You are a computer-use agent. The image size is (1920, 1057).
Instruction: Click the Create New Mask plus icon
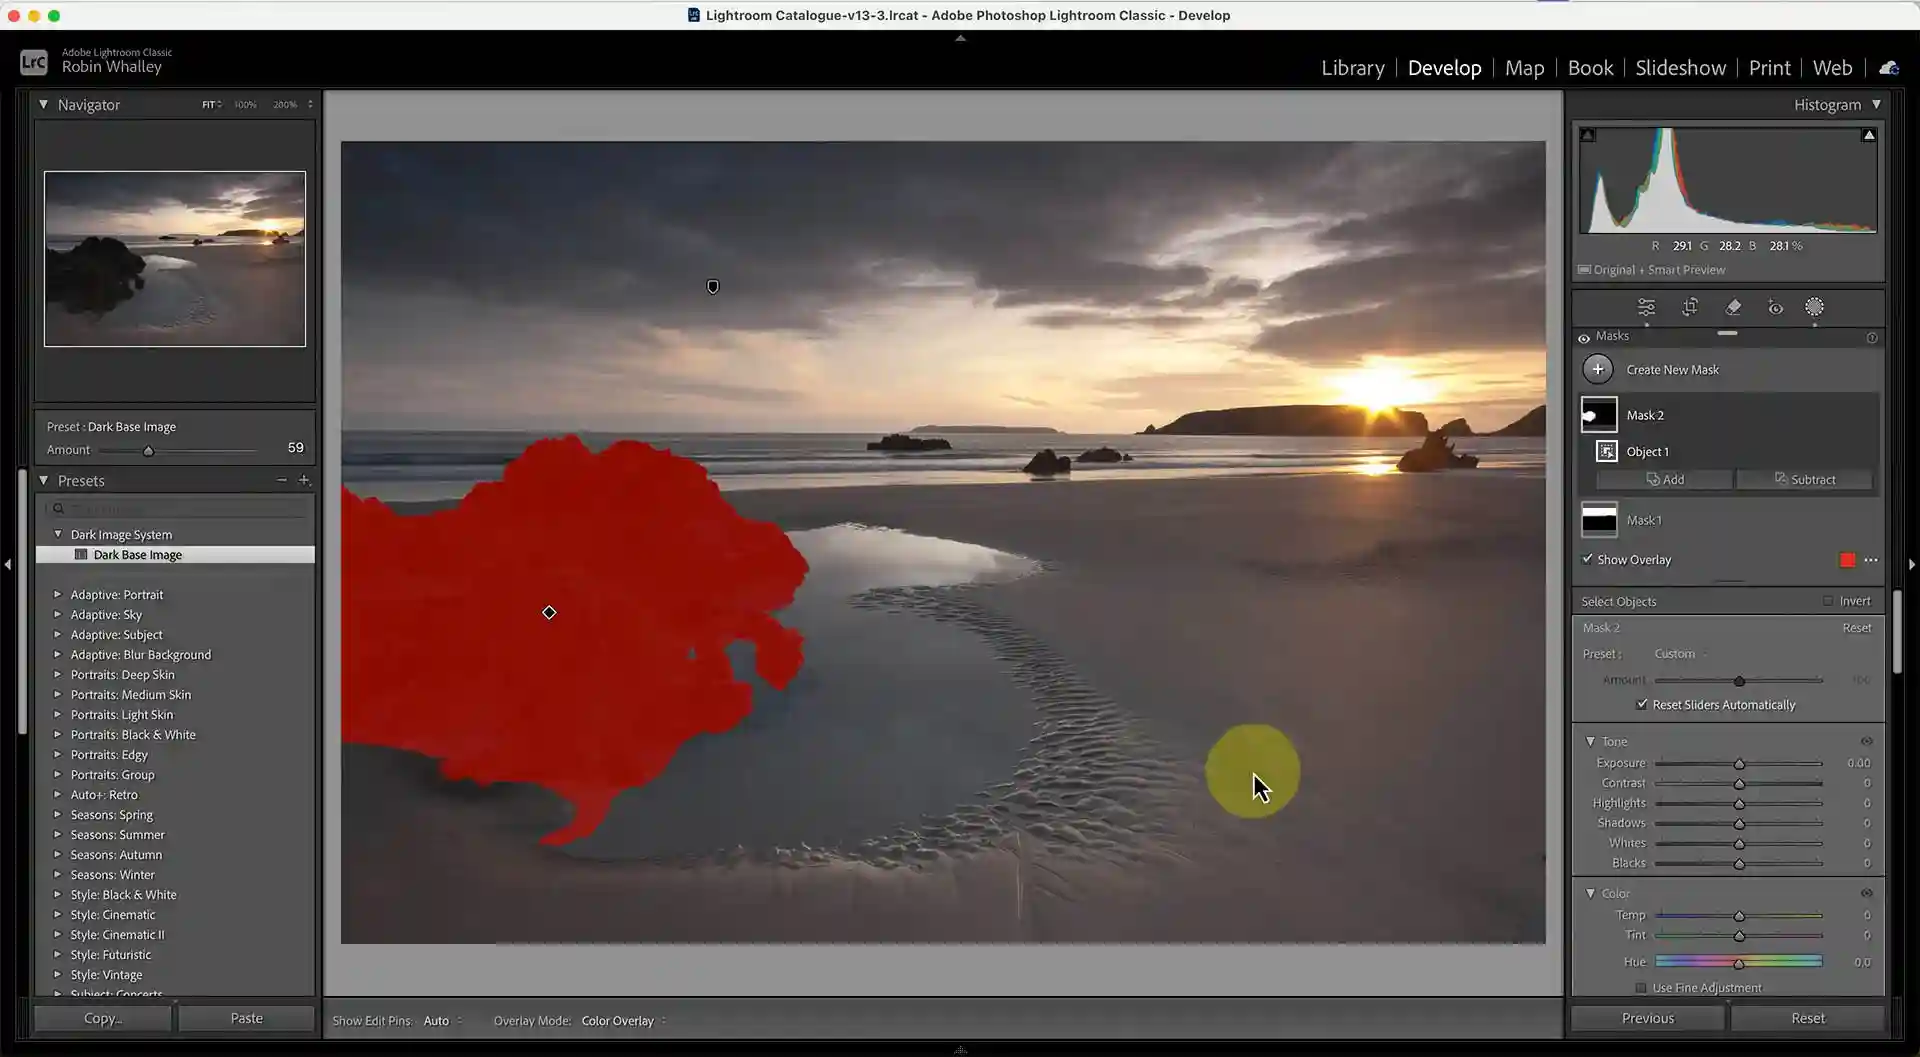coord(1598,369)
